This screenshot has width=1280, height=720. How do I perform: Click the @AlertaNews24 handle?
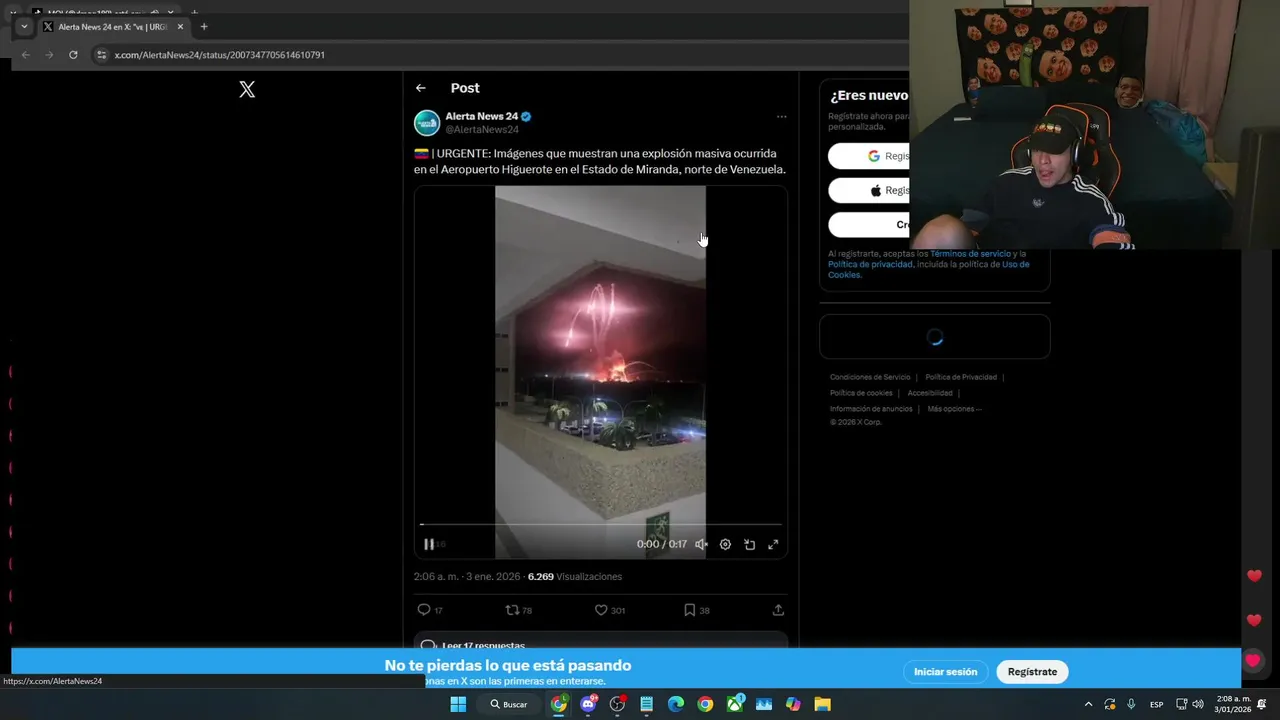pos(482,130)
